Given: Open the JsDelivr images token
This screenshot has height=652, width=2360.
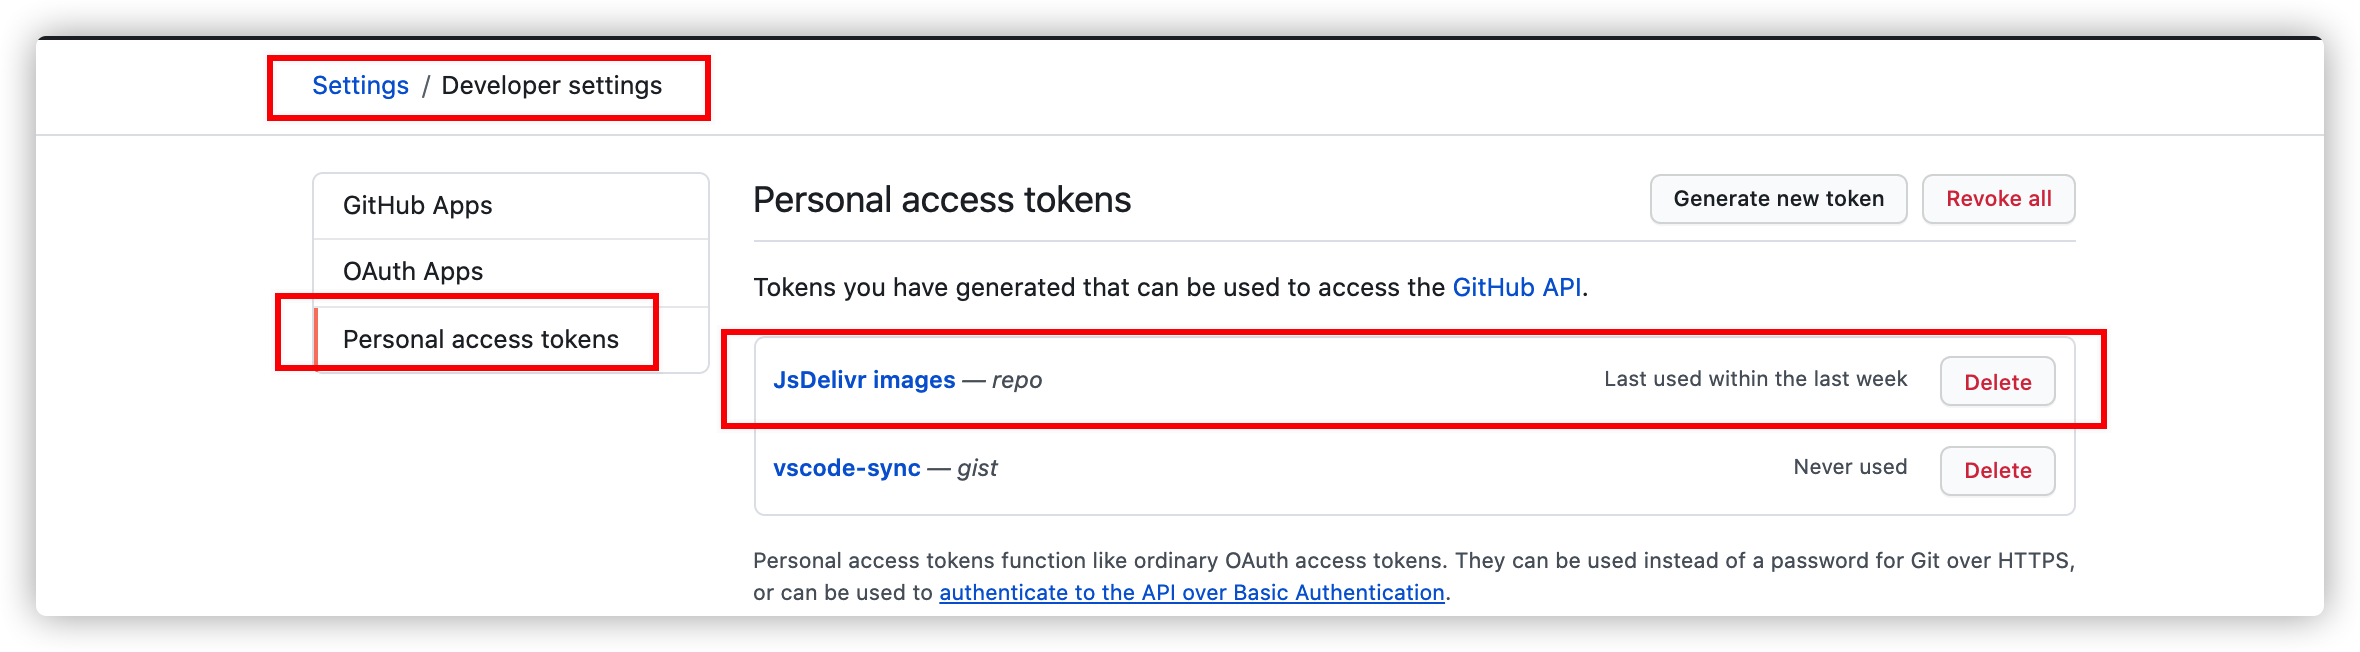Looking at the screenshot, I should click(864, 380).
